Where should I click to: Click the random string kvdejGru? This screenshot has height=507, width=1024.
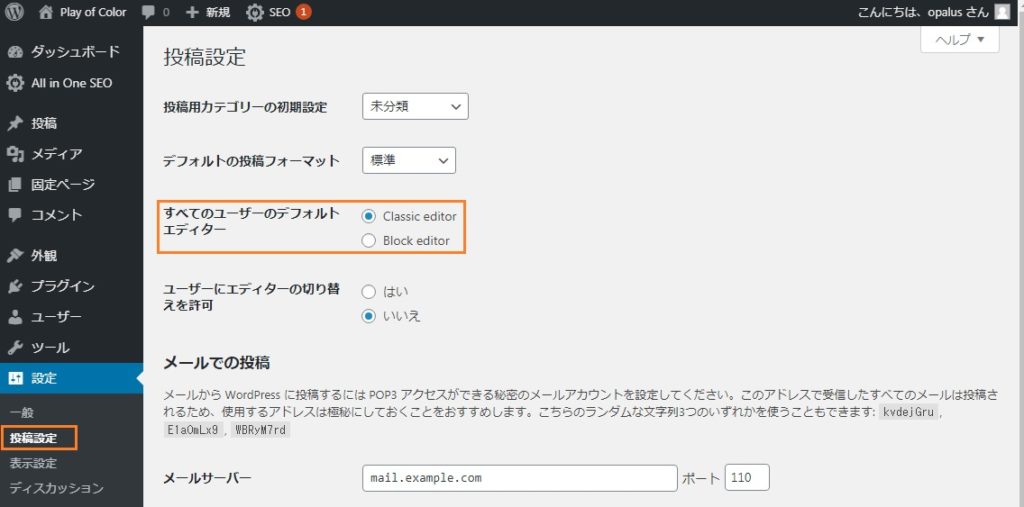tap(909, 413)
